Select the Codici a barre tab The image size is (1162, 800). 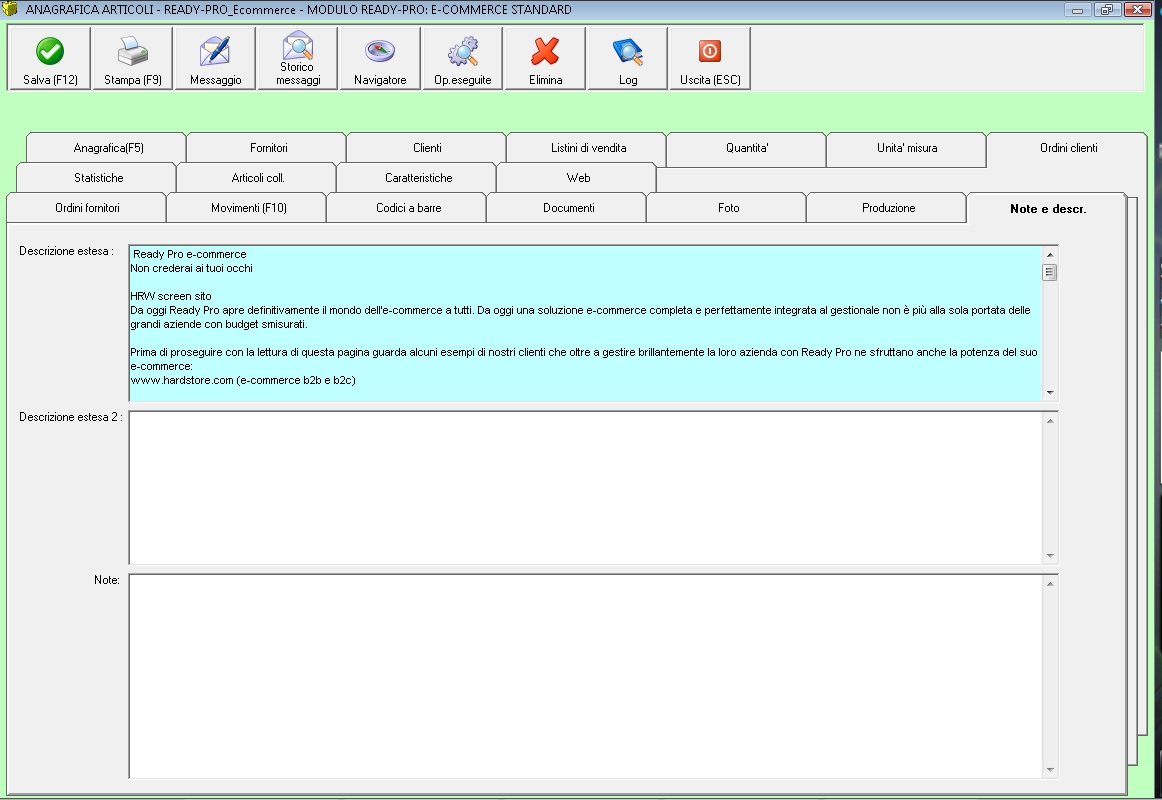[x=408, y=208]
